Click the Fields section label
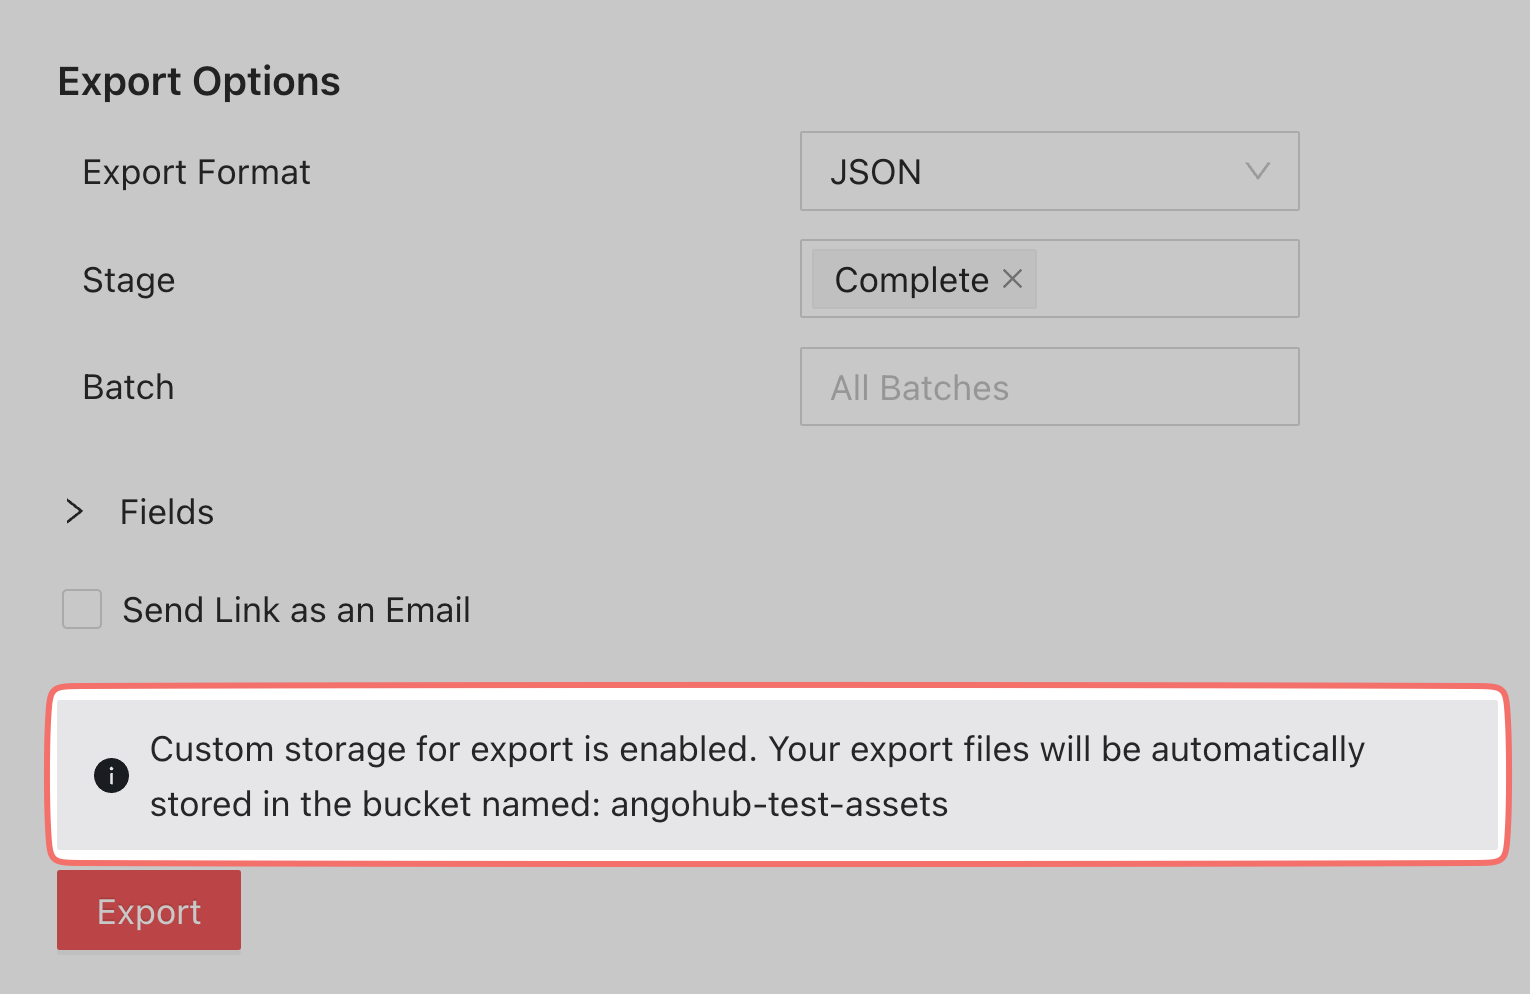Screen dimensions: 1530x994 [x=167, y=512]
